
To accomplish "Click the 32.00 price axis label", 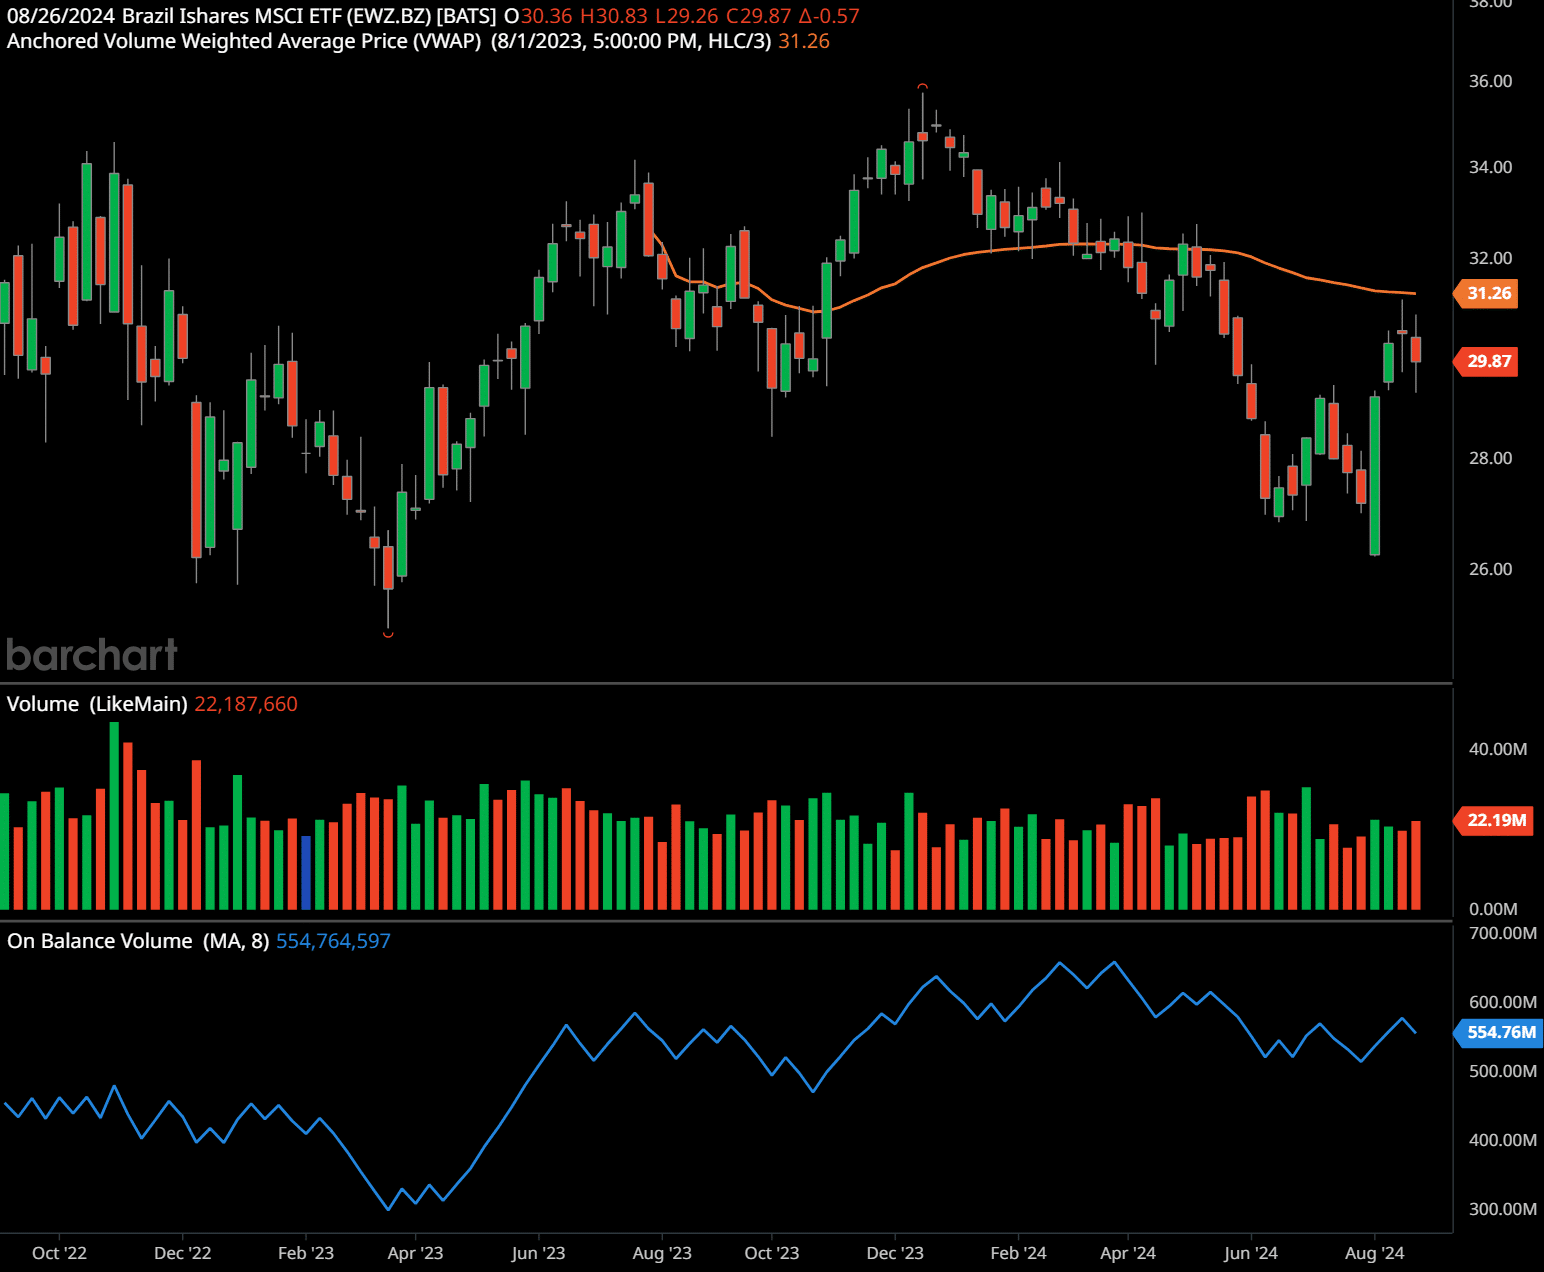I will click(x=1490, y=258).
